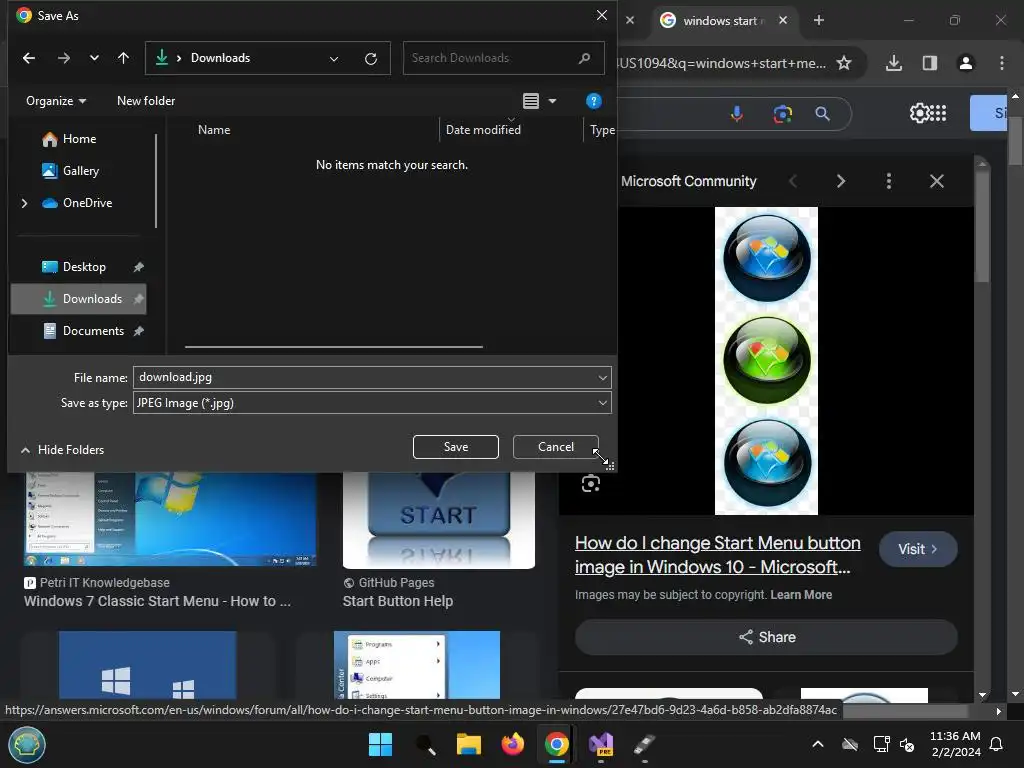The height and width of the screenshot is (768, 1024).
Task: Click the Save button
Action: tap(456, 447)
